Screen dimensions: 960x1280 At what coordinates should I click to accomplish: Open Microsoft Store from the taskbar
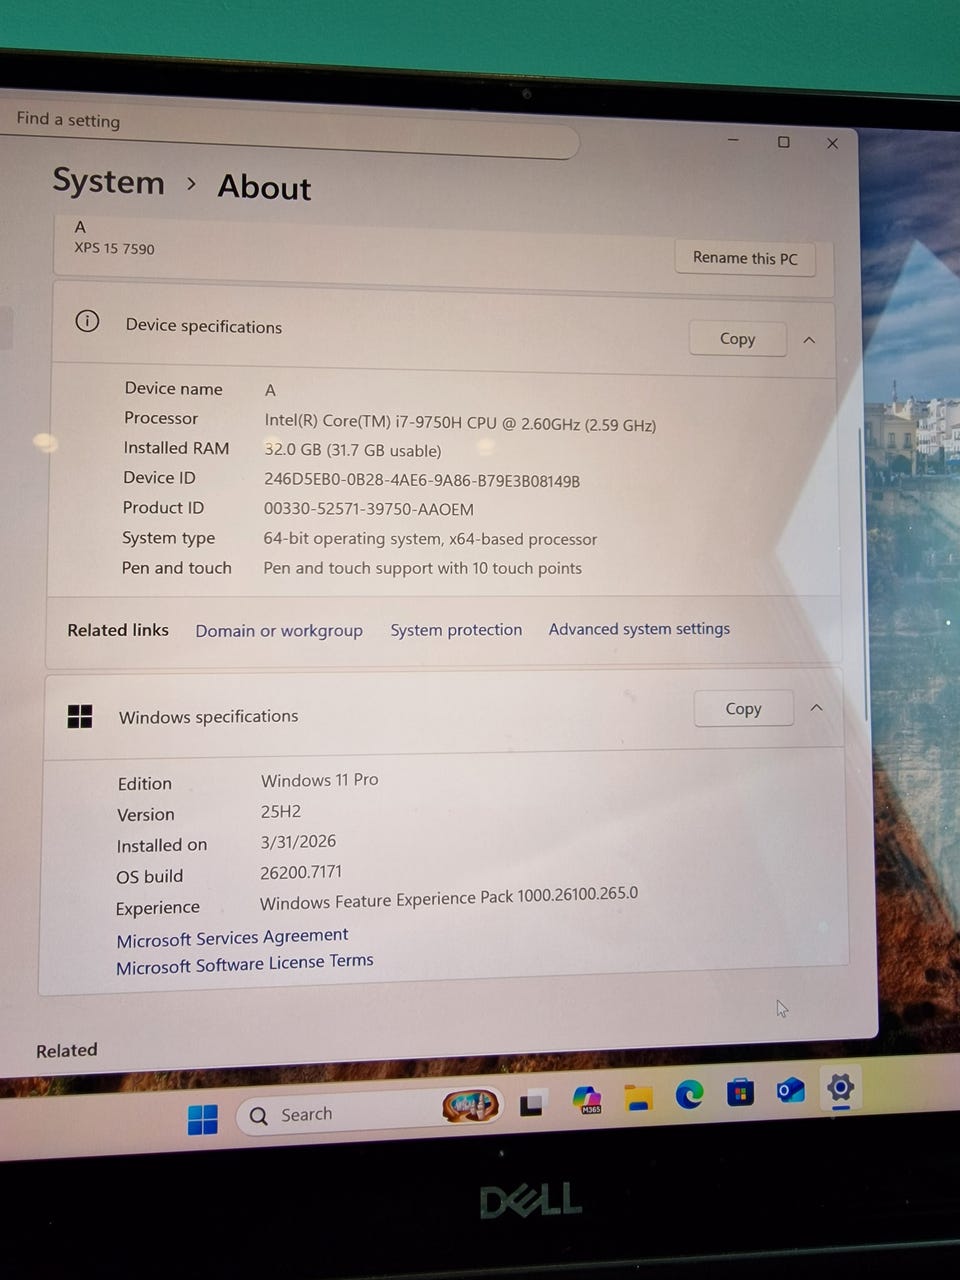740,1092
